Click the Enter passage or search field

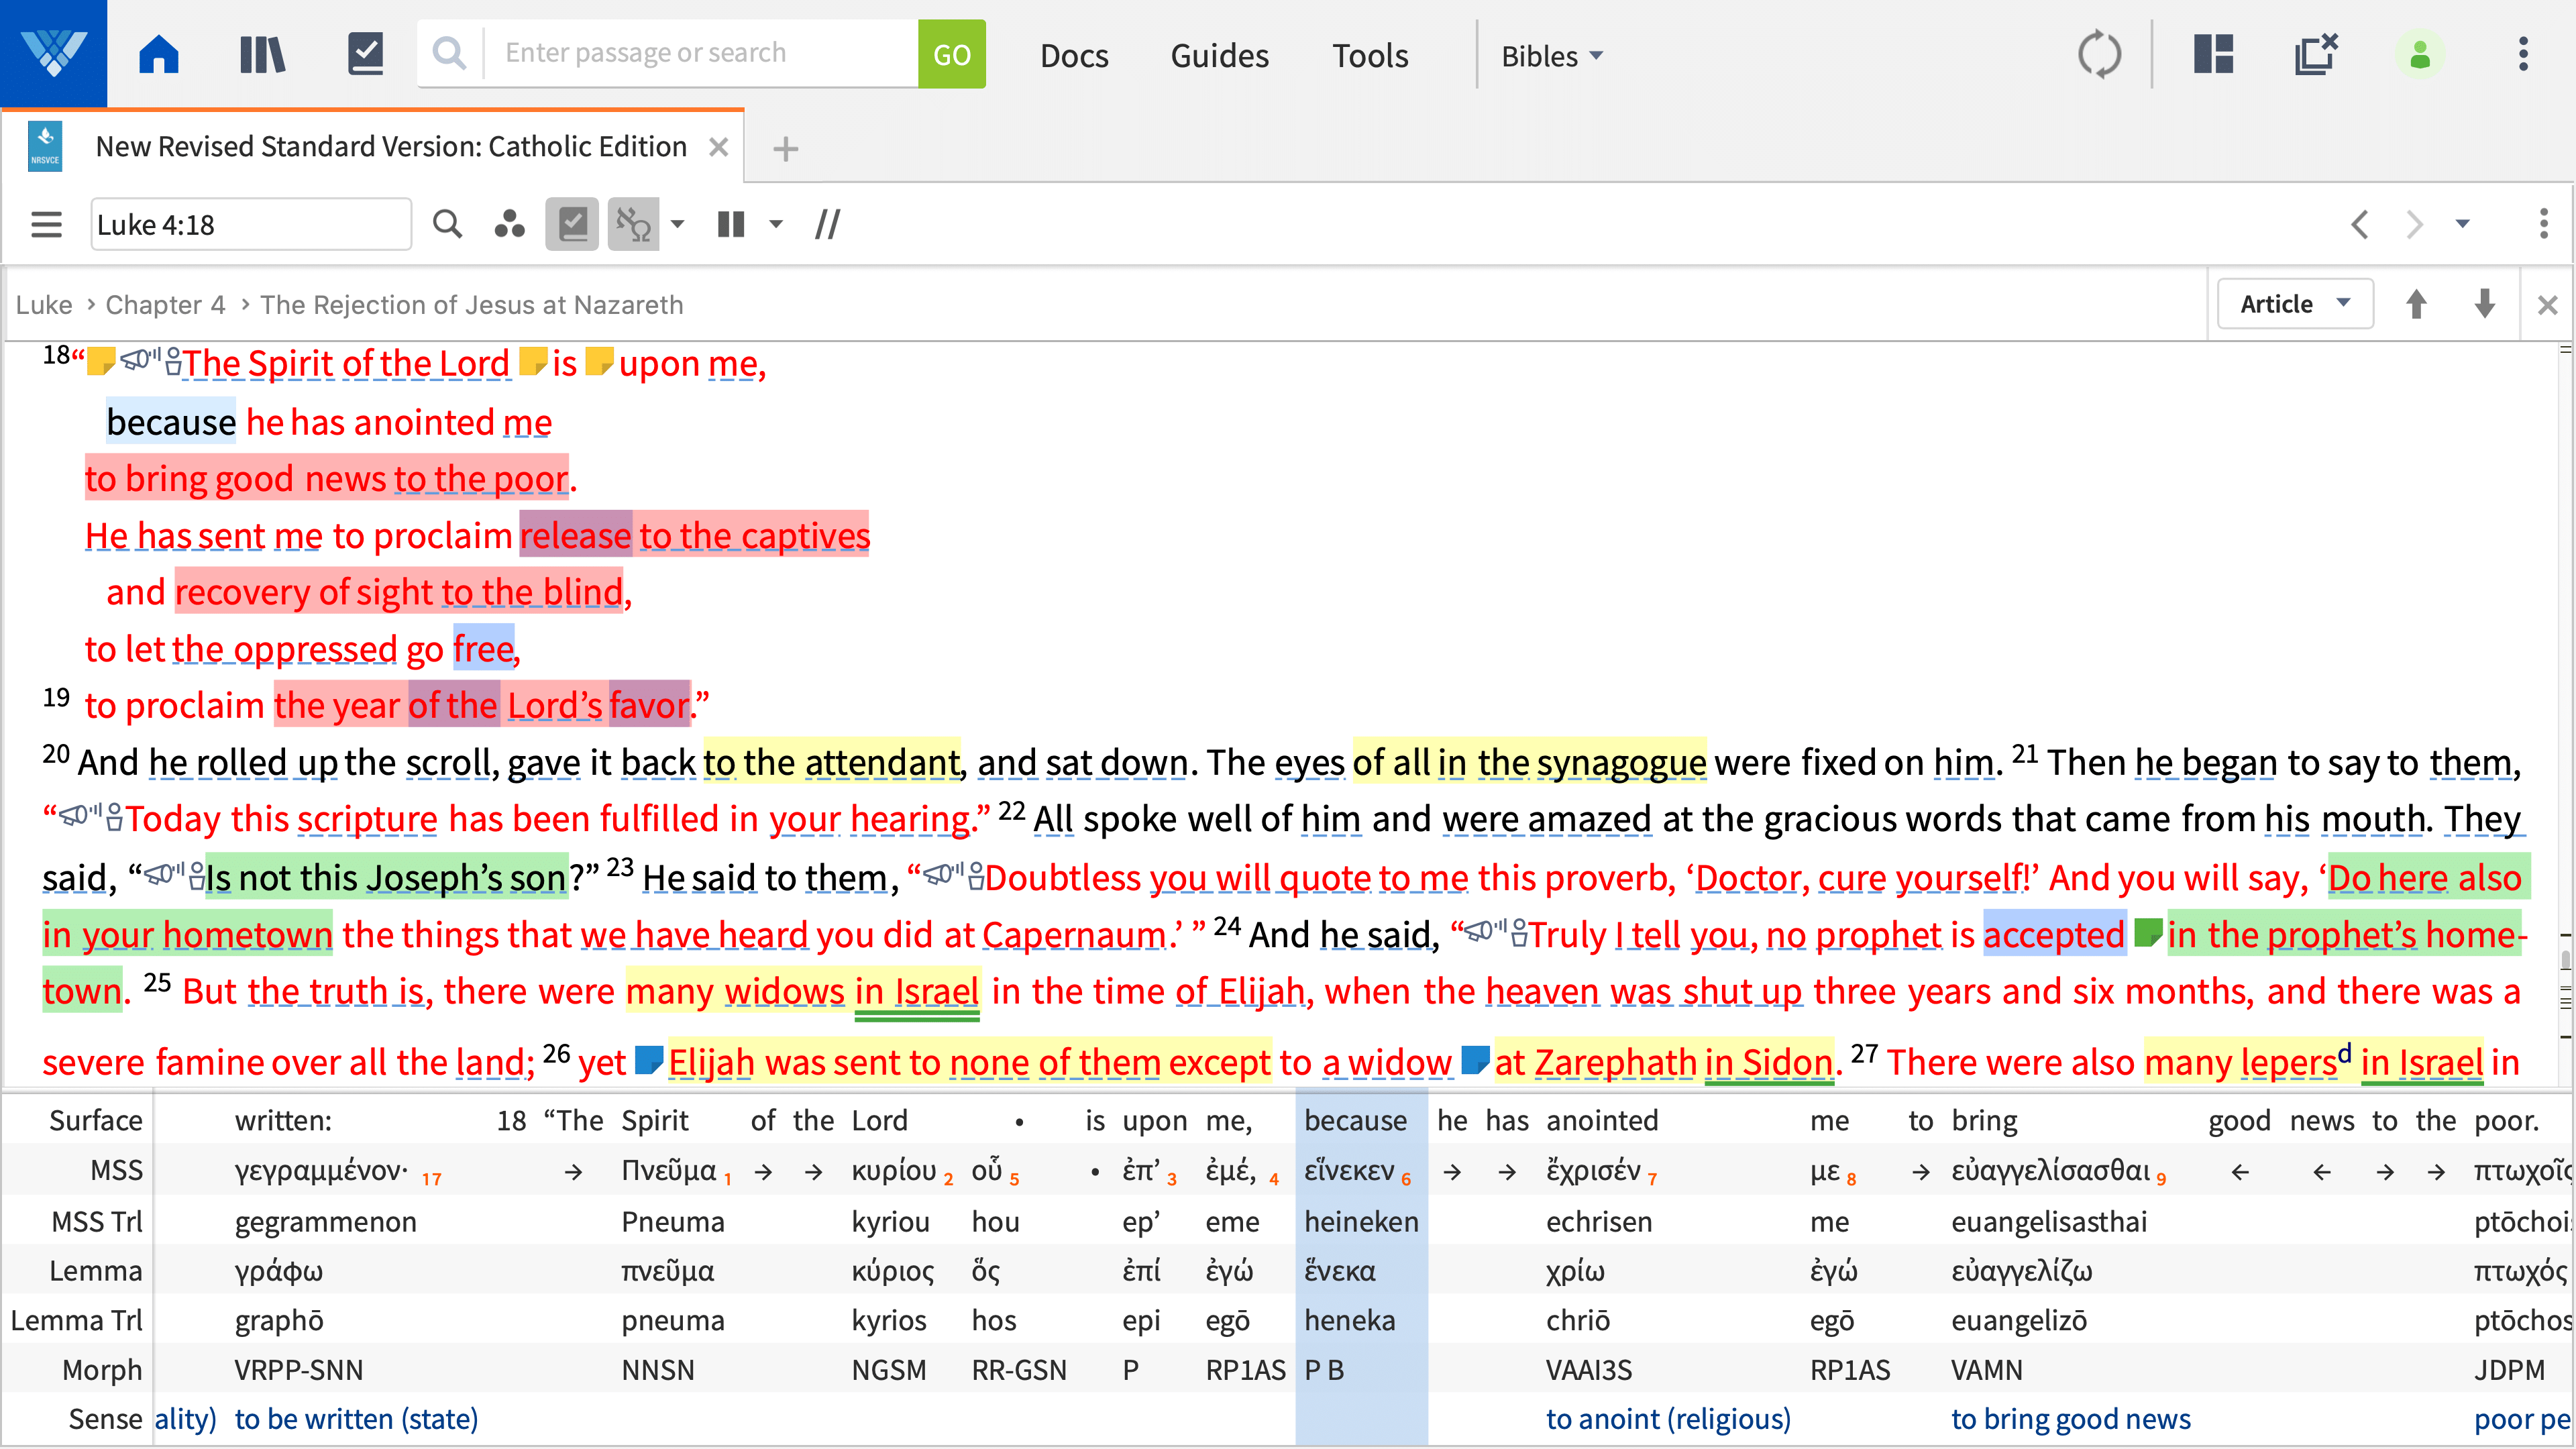(x=700, y=53)
